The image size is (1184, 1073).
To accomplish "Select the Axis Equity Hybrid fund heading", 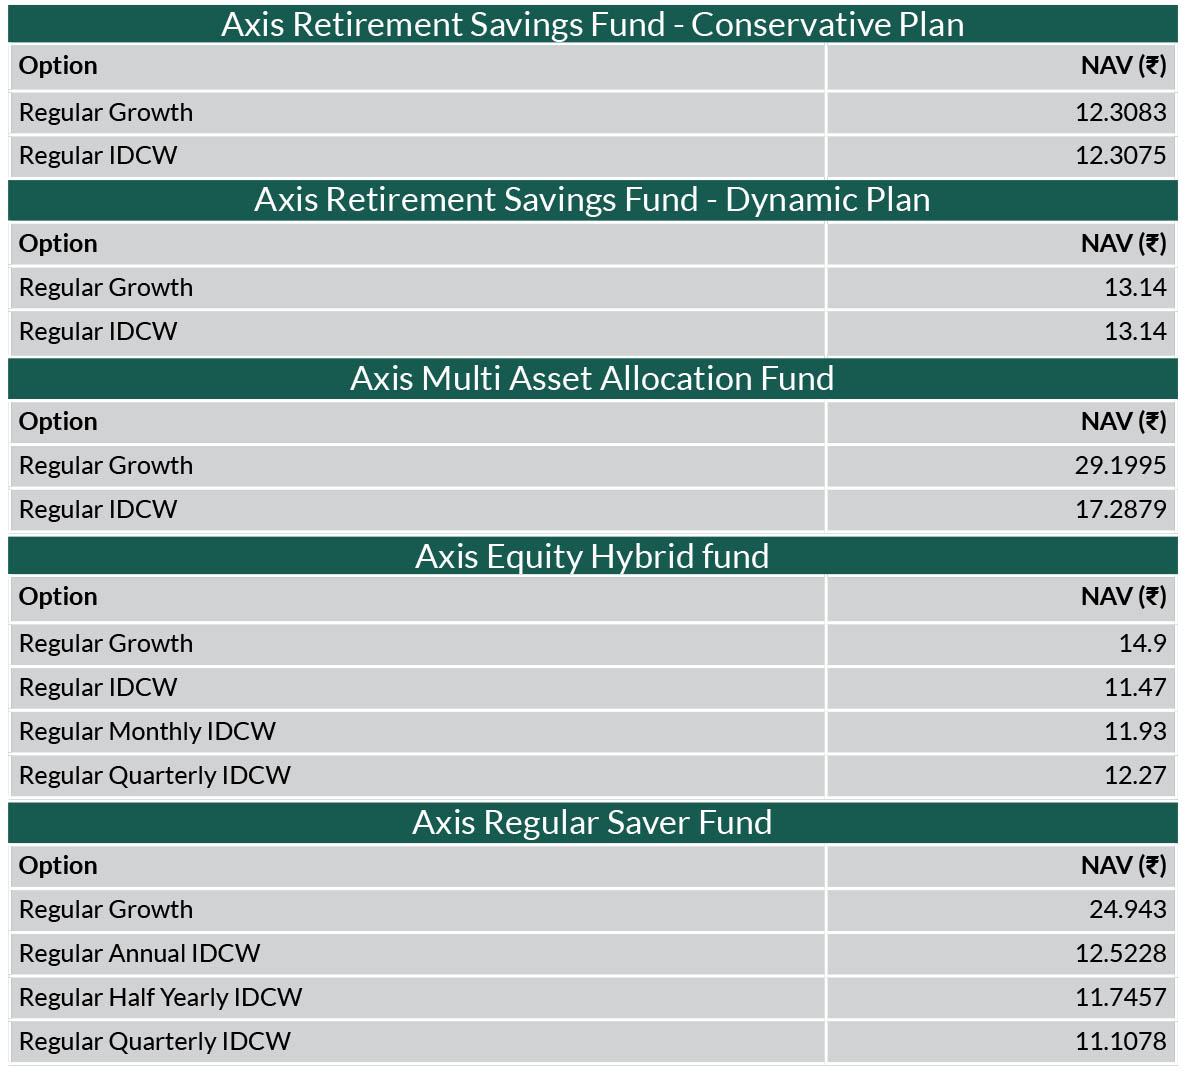I will coord(592,557).
